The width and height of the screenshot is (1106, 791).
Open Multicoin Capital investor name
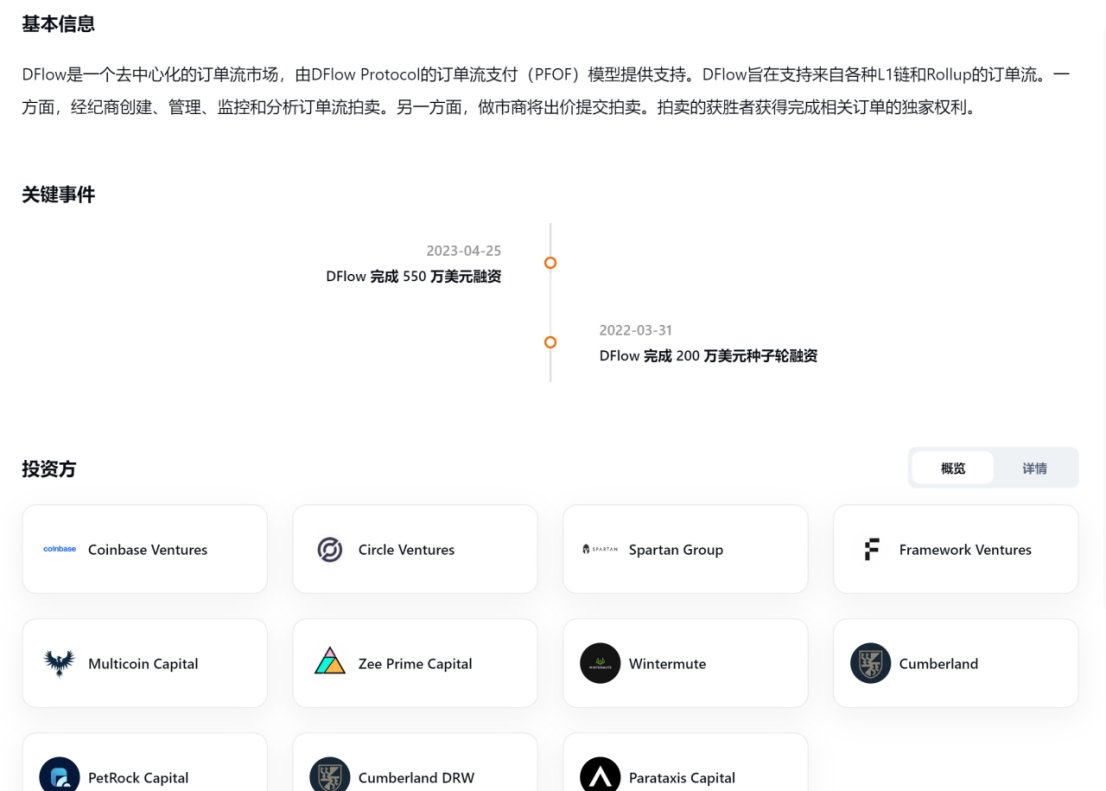143,664
